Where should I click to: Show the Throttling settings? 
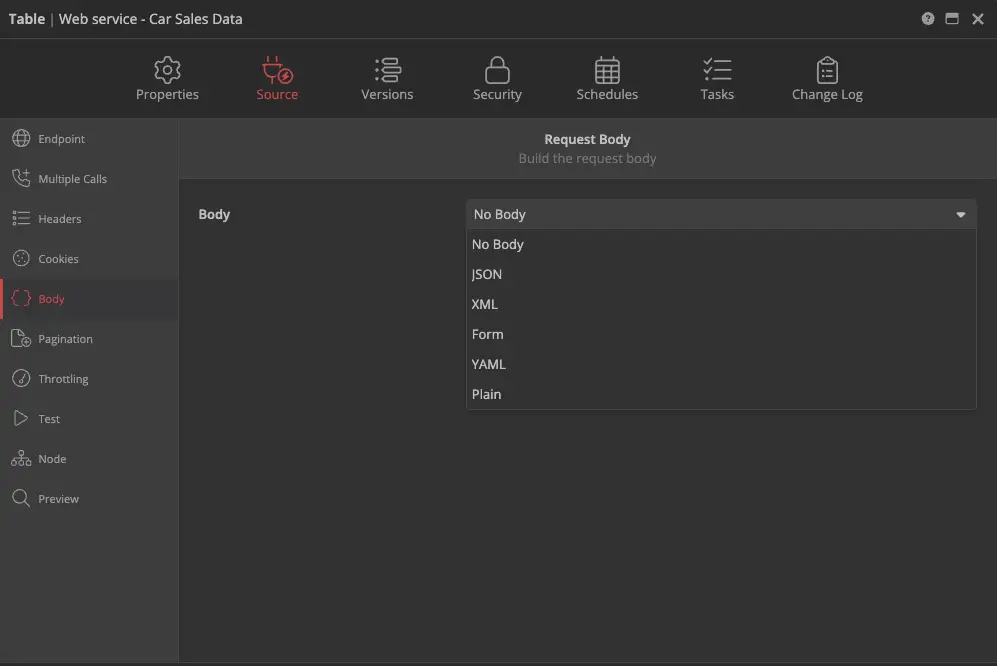(63, 379)
